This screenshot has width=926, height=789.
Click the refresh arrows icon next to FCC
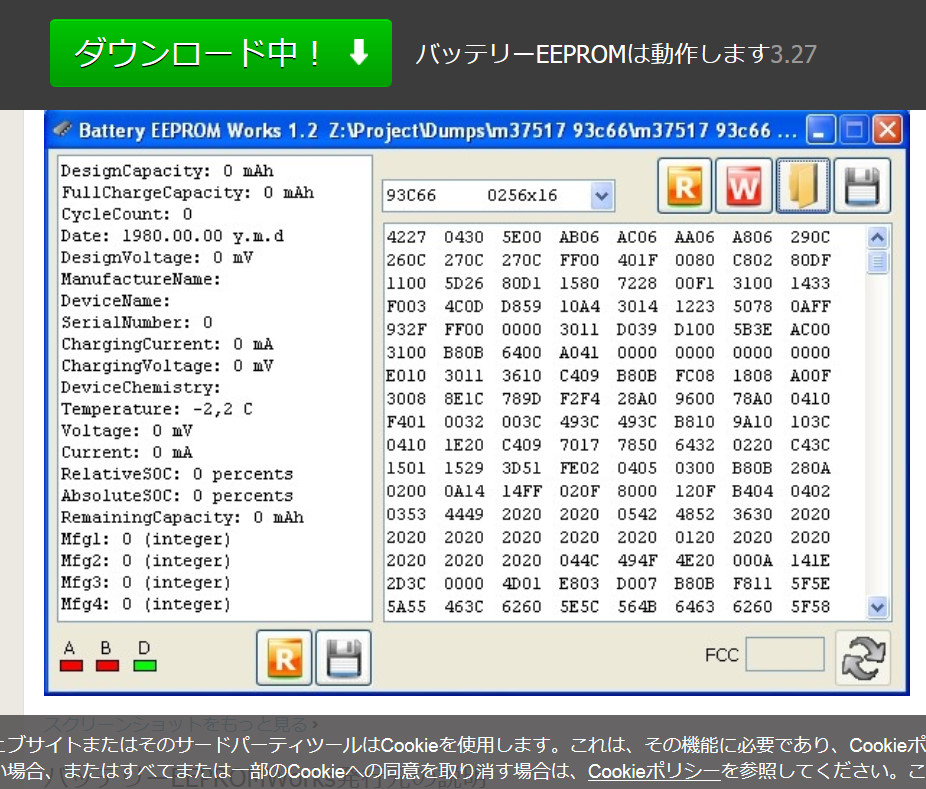(863, 658)
